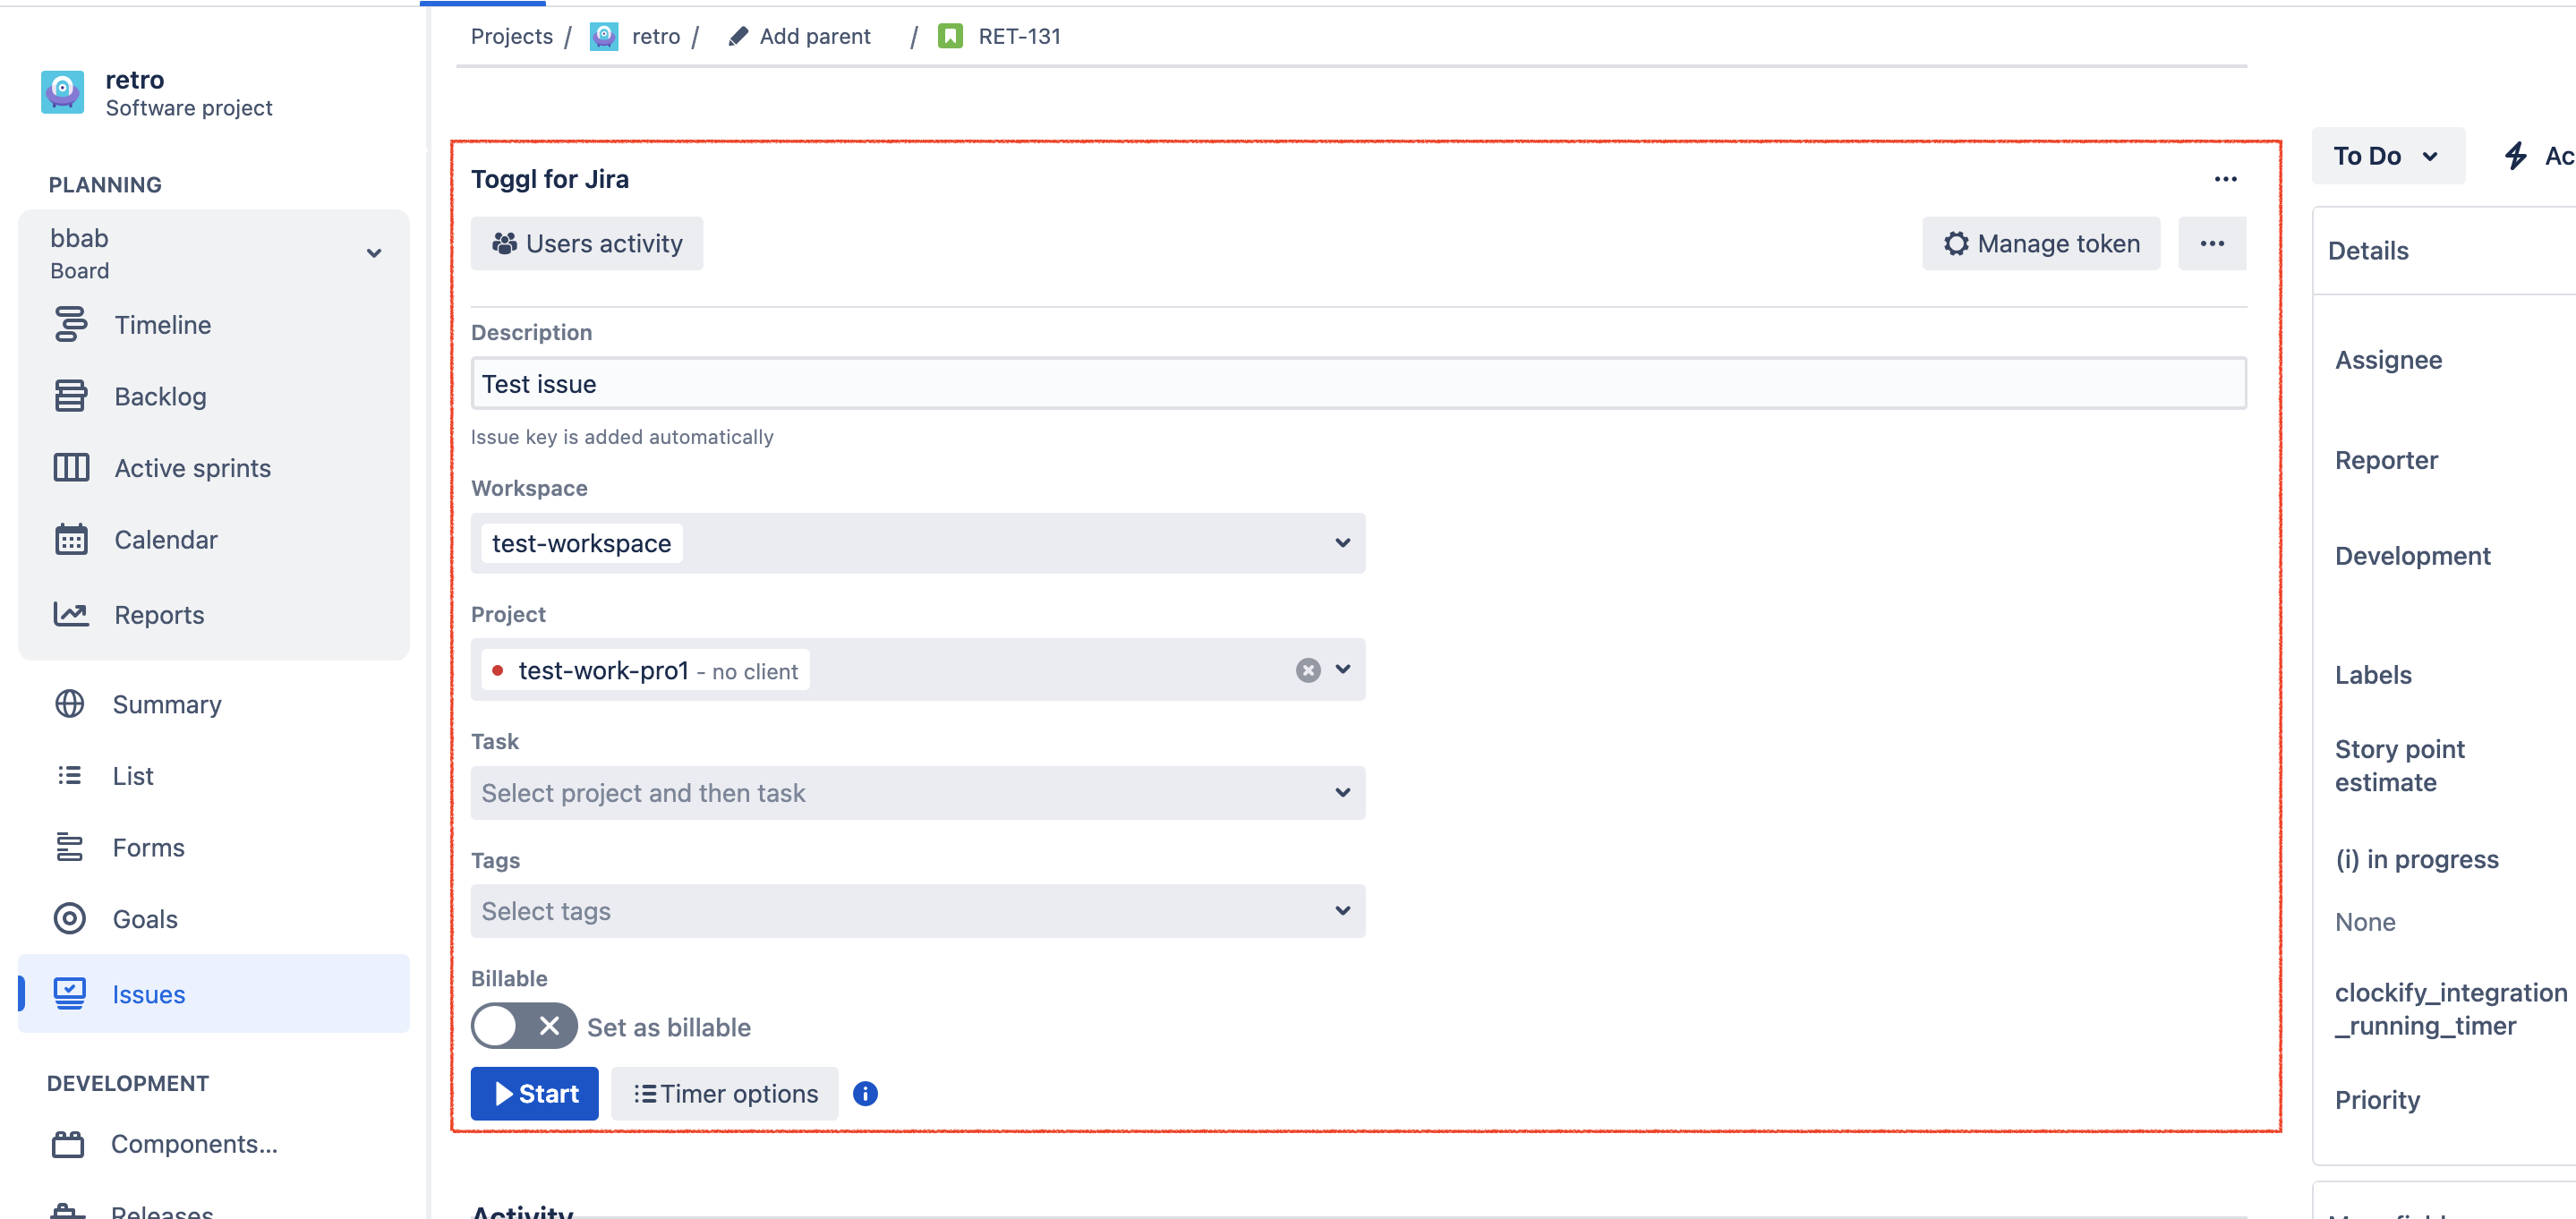
Task: Click the ellipsis button next to Manage token
Action: click(x=2211, y=244)
